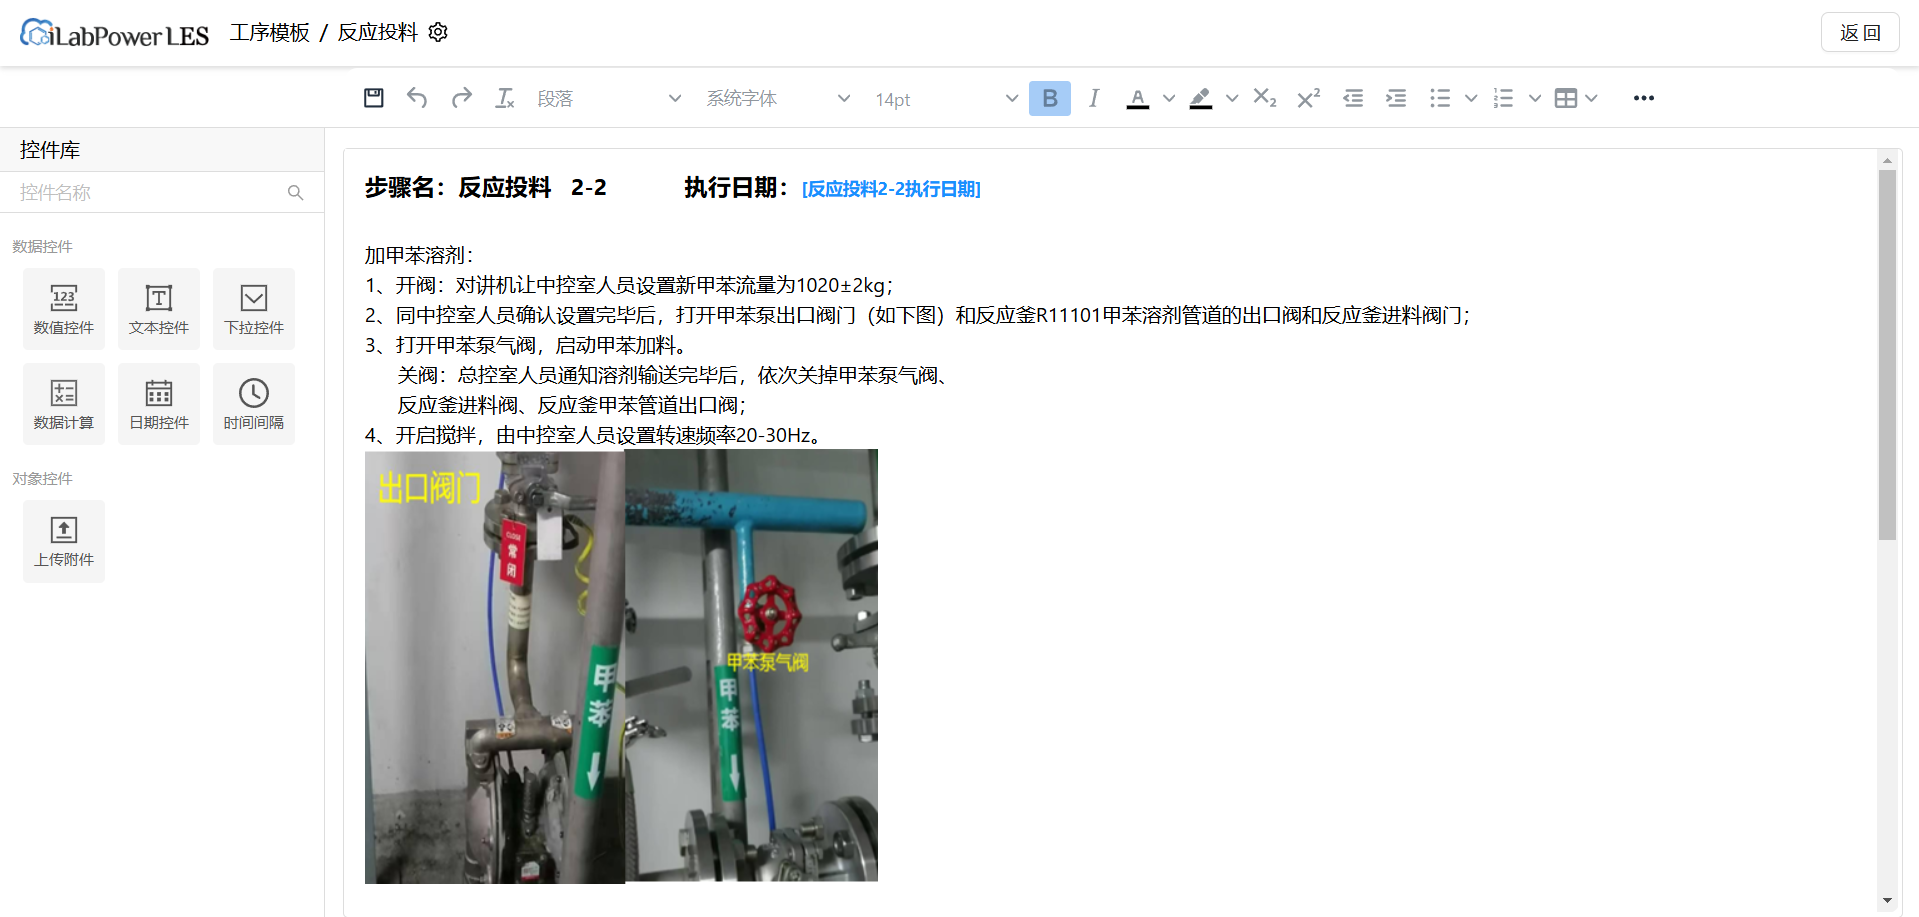1919x917 pixels.
Task: Increase the paragraph indent
Action: point(1396,98)
